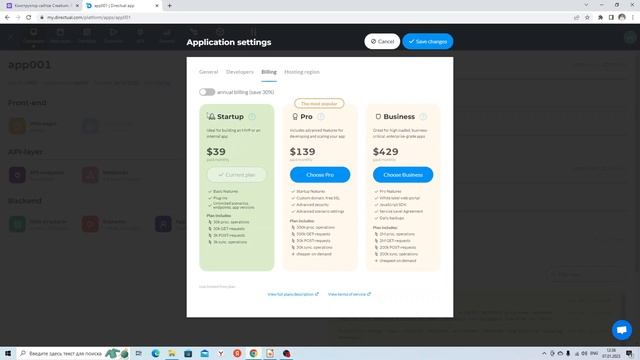This screenshot has height=360, width=640.
Task: Show the Pro plan info tooltip icon
Action: click(x=321, y=117)
